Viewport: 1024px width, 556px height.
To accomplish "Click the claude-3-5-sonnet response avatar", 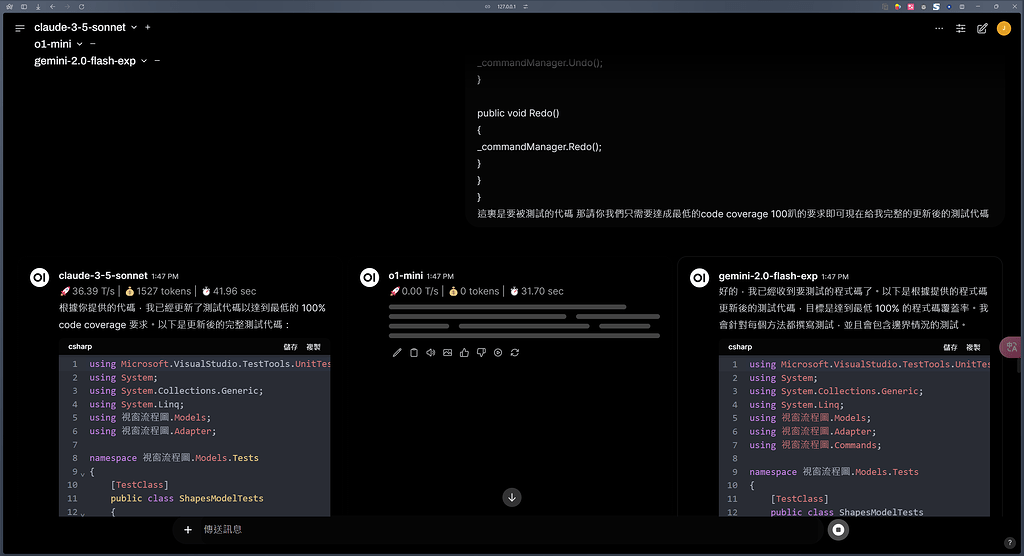I will tap(40, 278).
